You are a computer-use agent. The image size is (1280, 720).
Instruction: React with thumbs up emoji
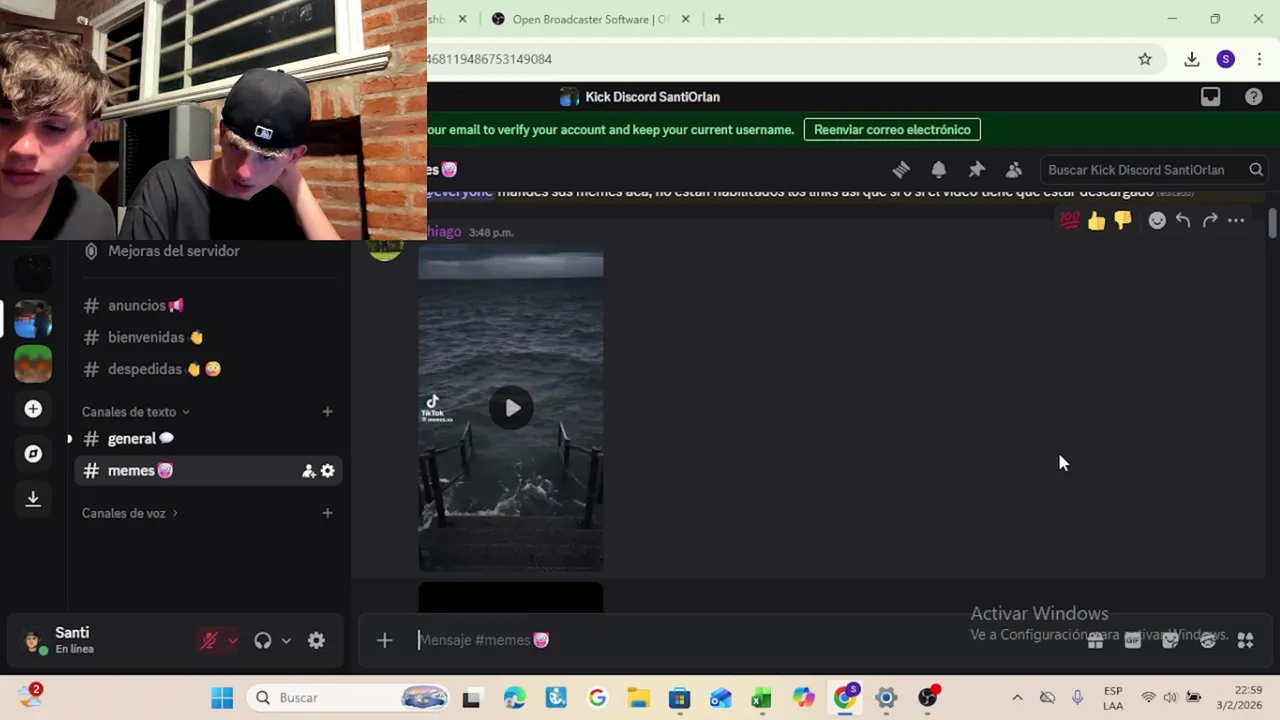pos(1097,221)
